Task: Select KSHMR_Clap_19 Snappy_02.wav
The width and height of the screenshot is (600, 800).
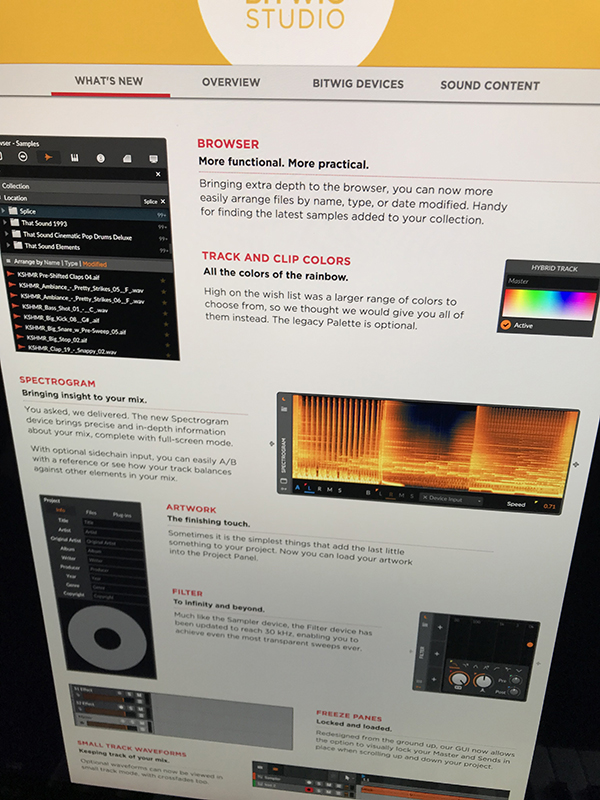Action: (72, 351)
